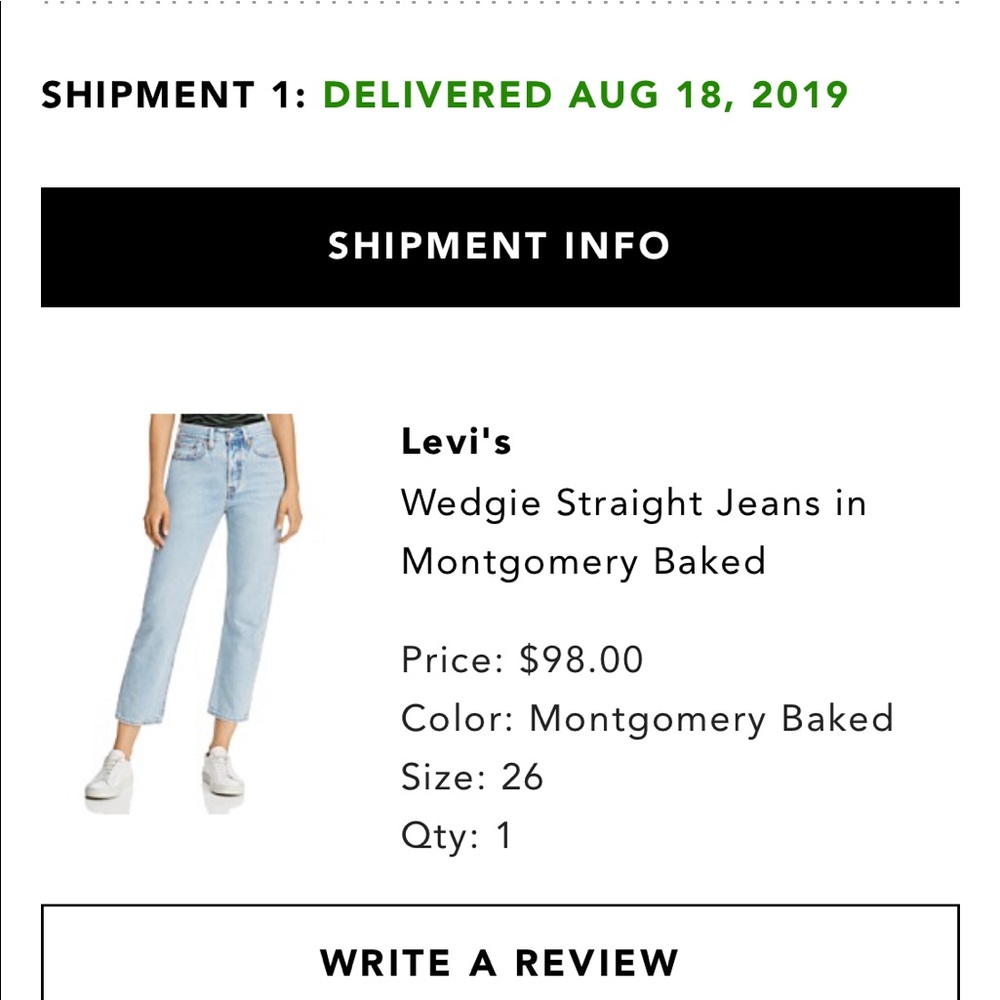1000x1000 pixels.
Task: Tap the dotted divider at the top
Action: [x=500, y=10]
